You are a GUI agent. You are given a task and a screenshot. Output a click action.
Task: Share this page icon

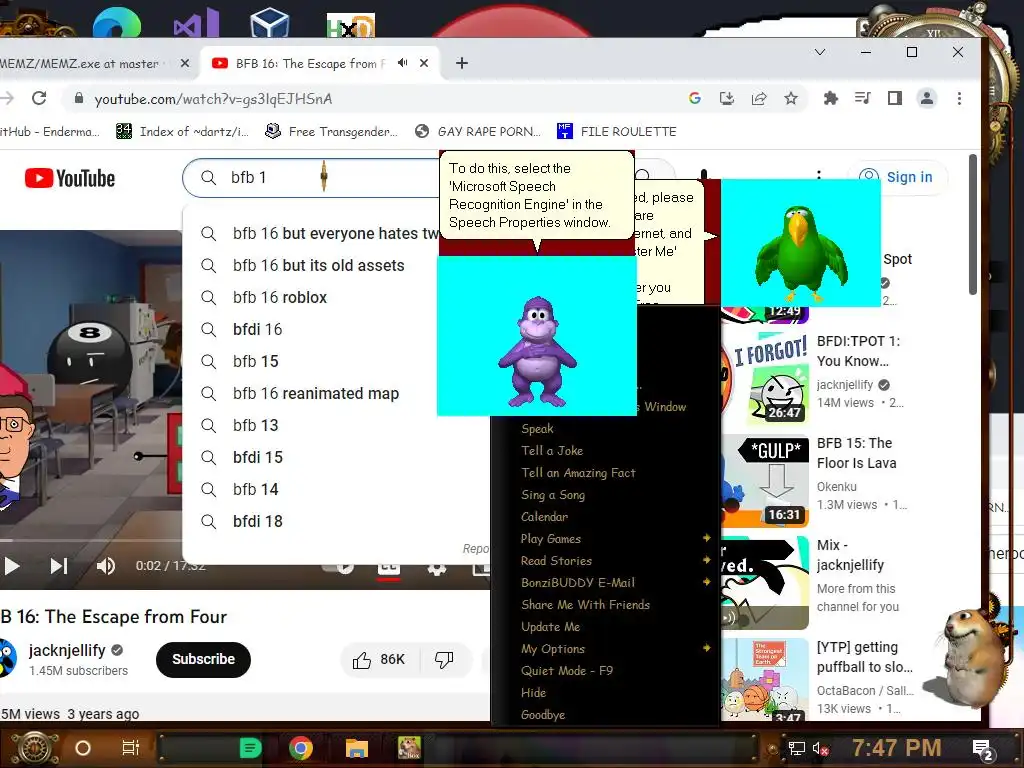pos(759,99)
